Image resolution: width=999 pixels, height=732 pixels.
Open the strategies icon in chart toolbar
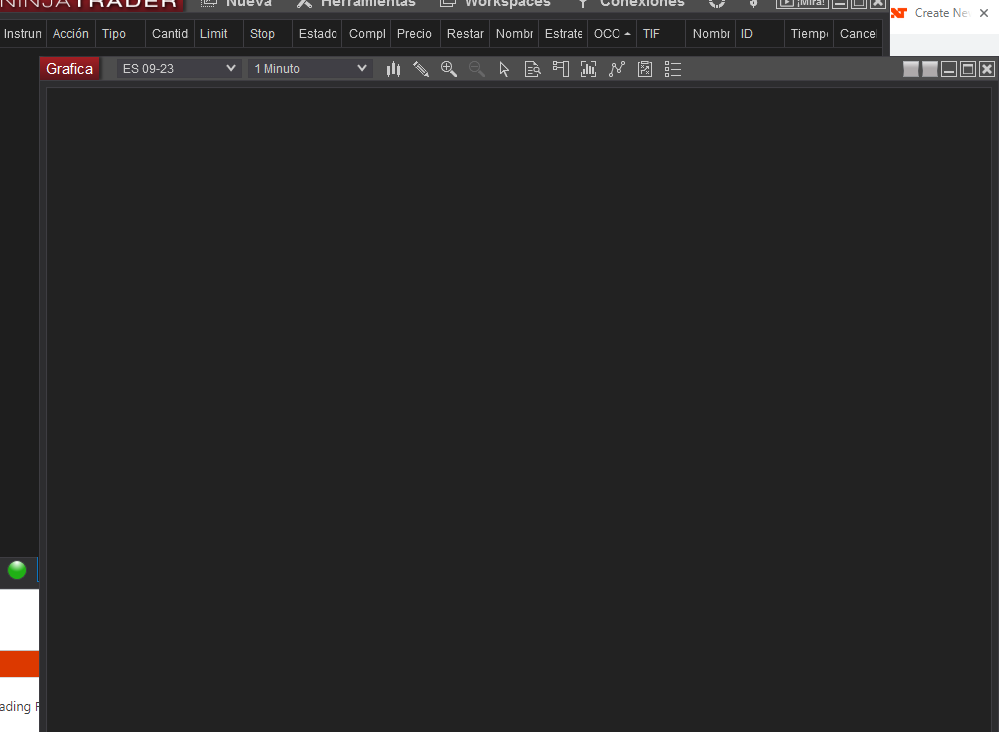(x=645, y=69)
